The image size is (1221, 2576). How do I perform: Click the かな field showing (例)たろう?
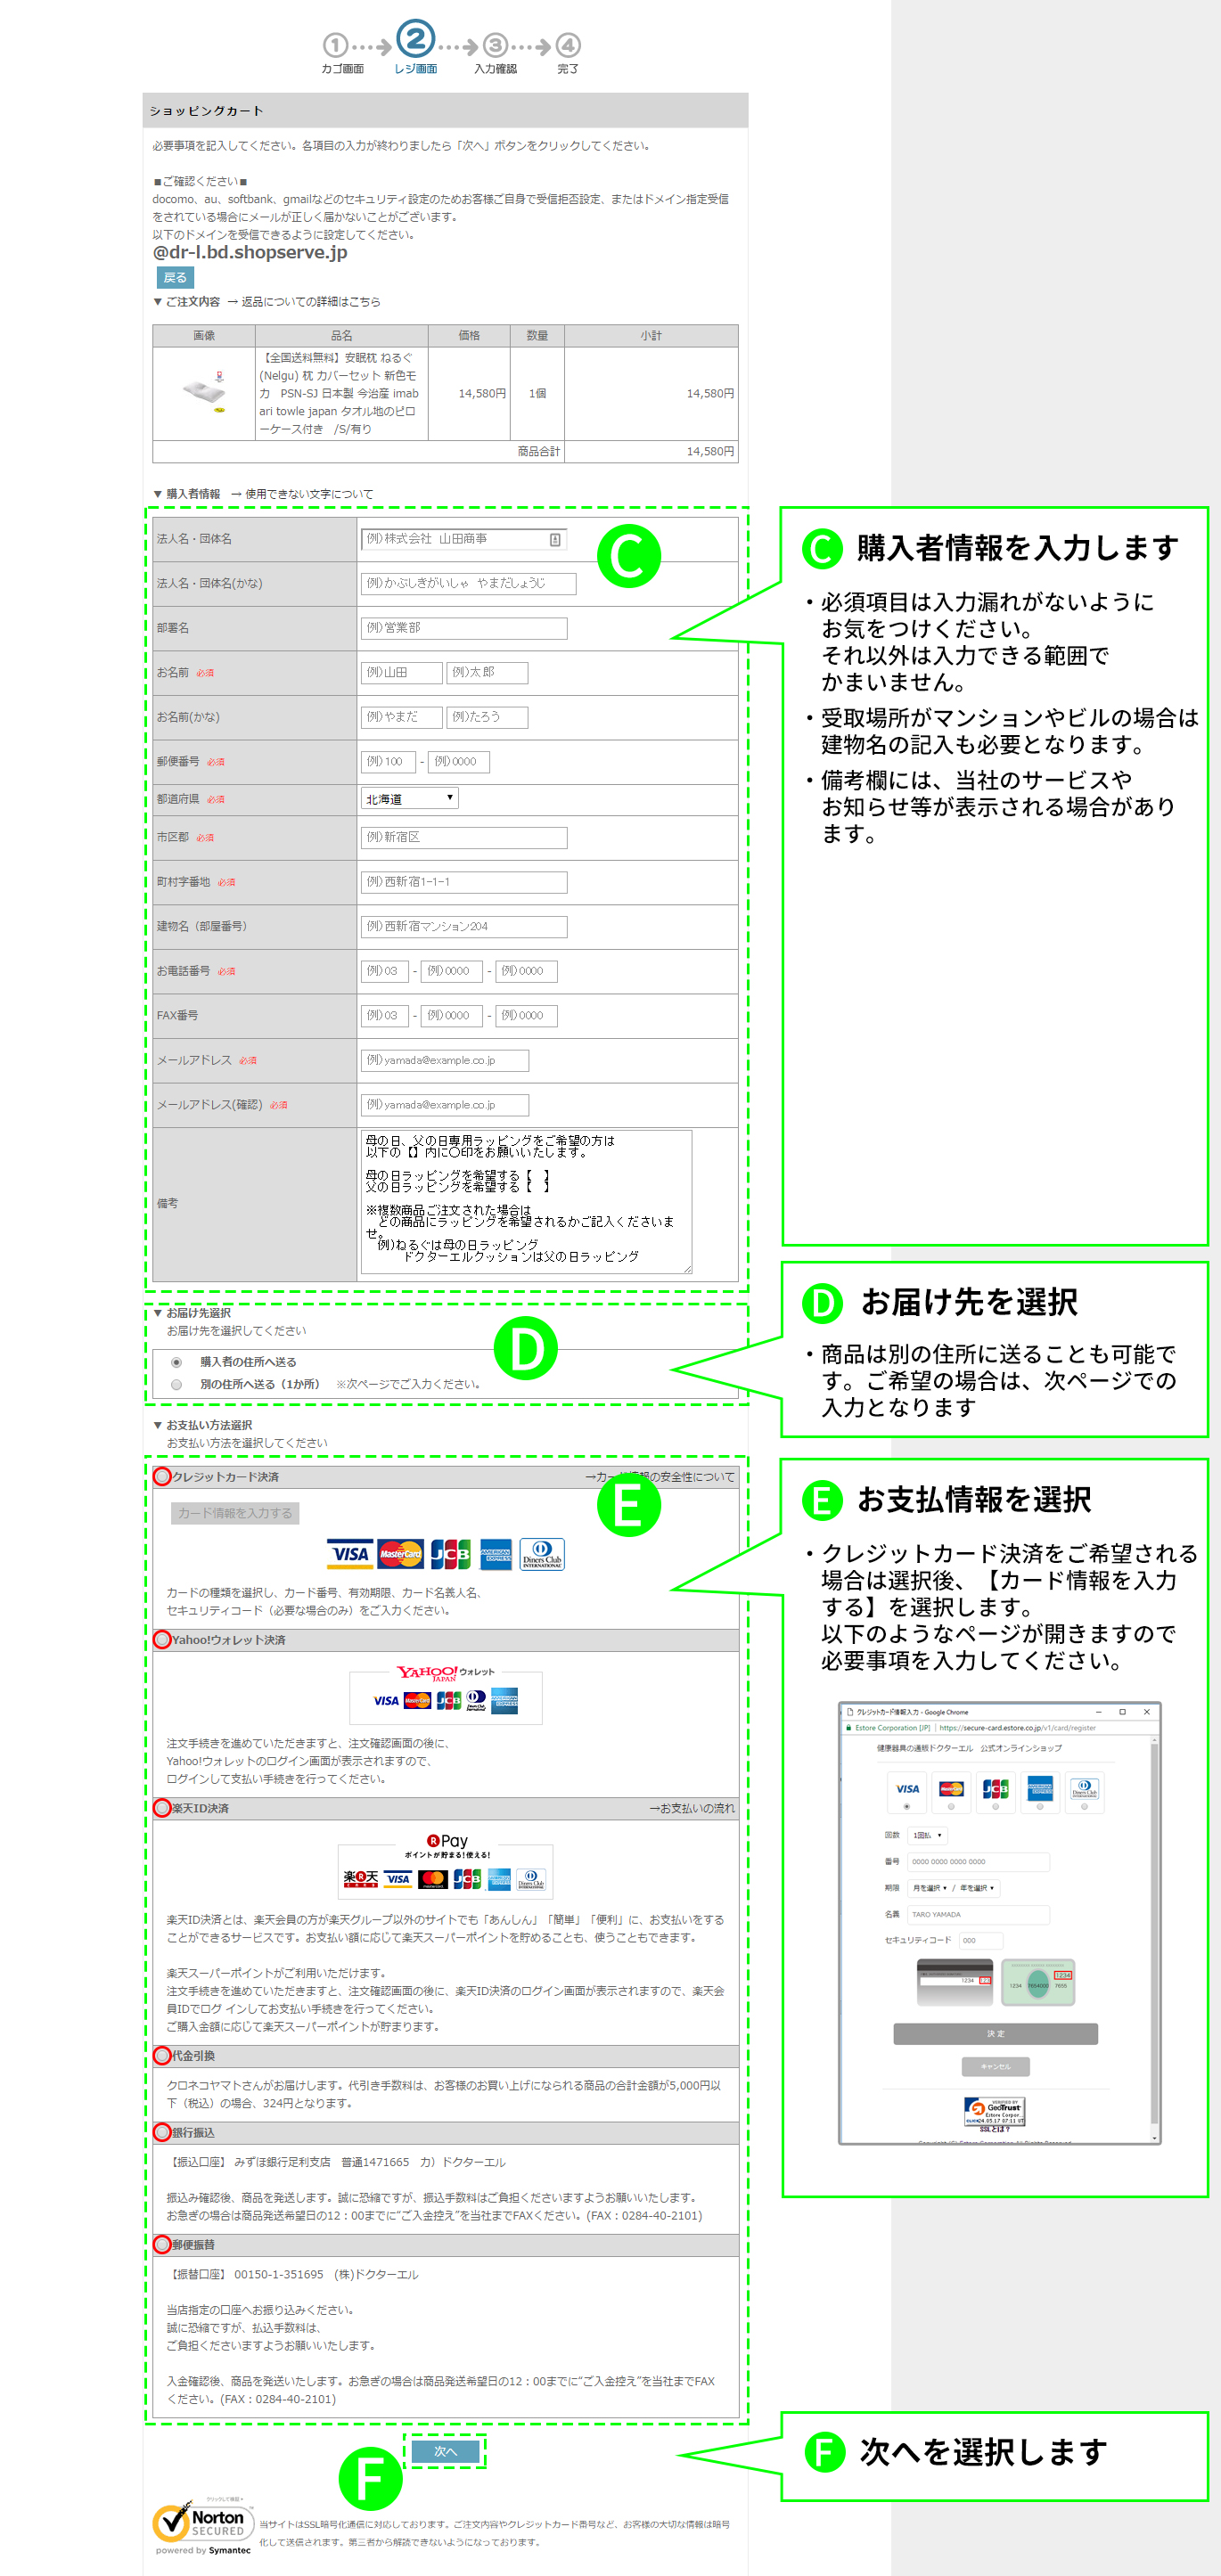(x=487, y=717)
